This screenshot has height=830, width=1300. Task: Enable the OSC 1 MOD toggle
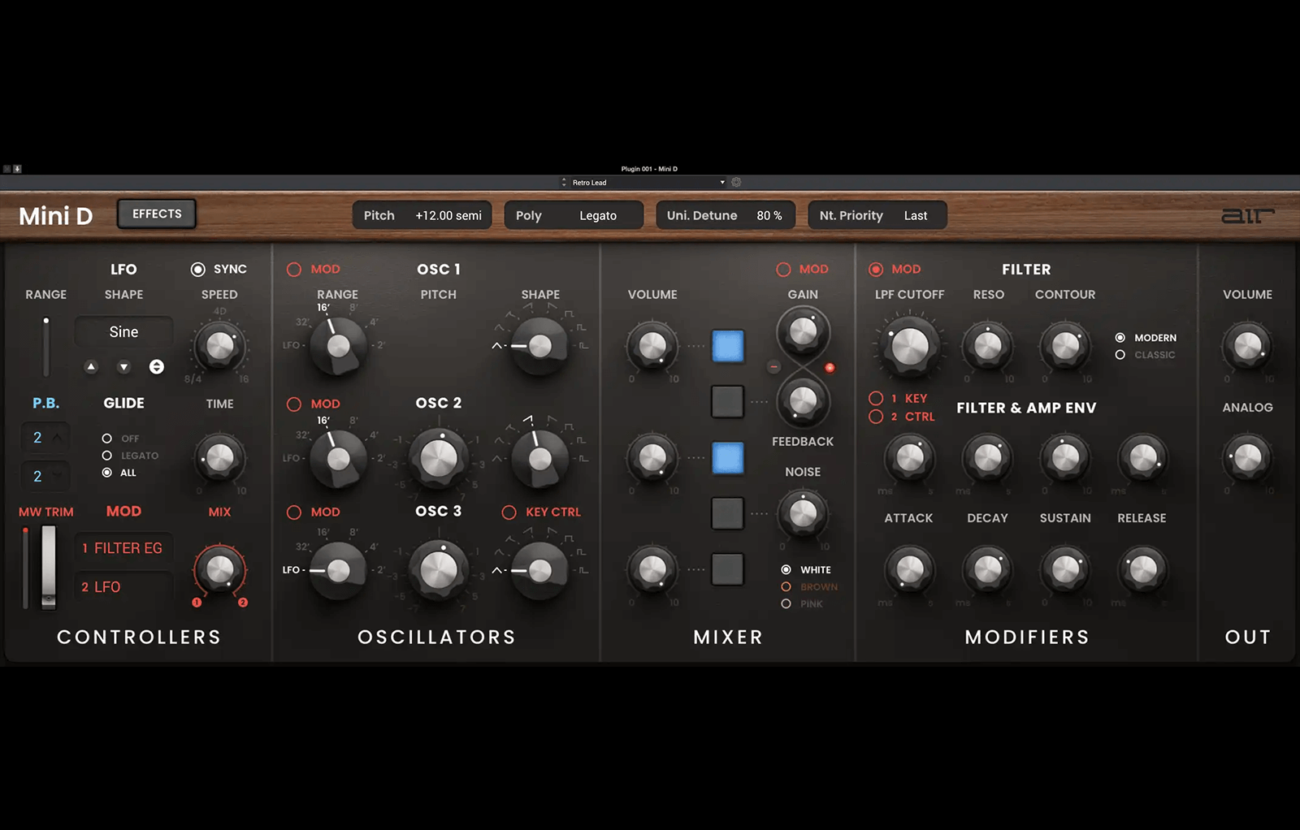coord(294,269)
